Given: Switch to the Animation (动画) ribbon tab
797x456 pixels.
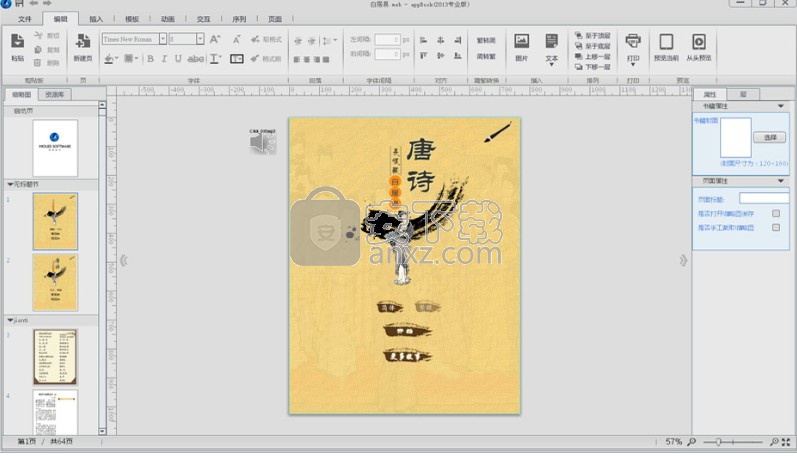Looking at the screenshot, I should (168, 19).
